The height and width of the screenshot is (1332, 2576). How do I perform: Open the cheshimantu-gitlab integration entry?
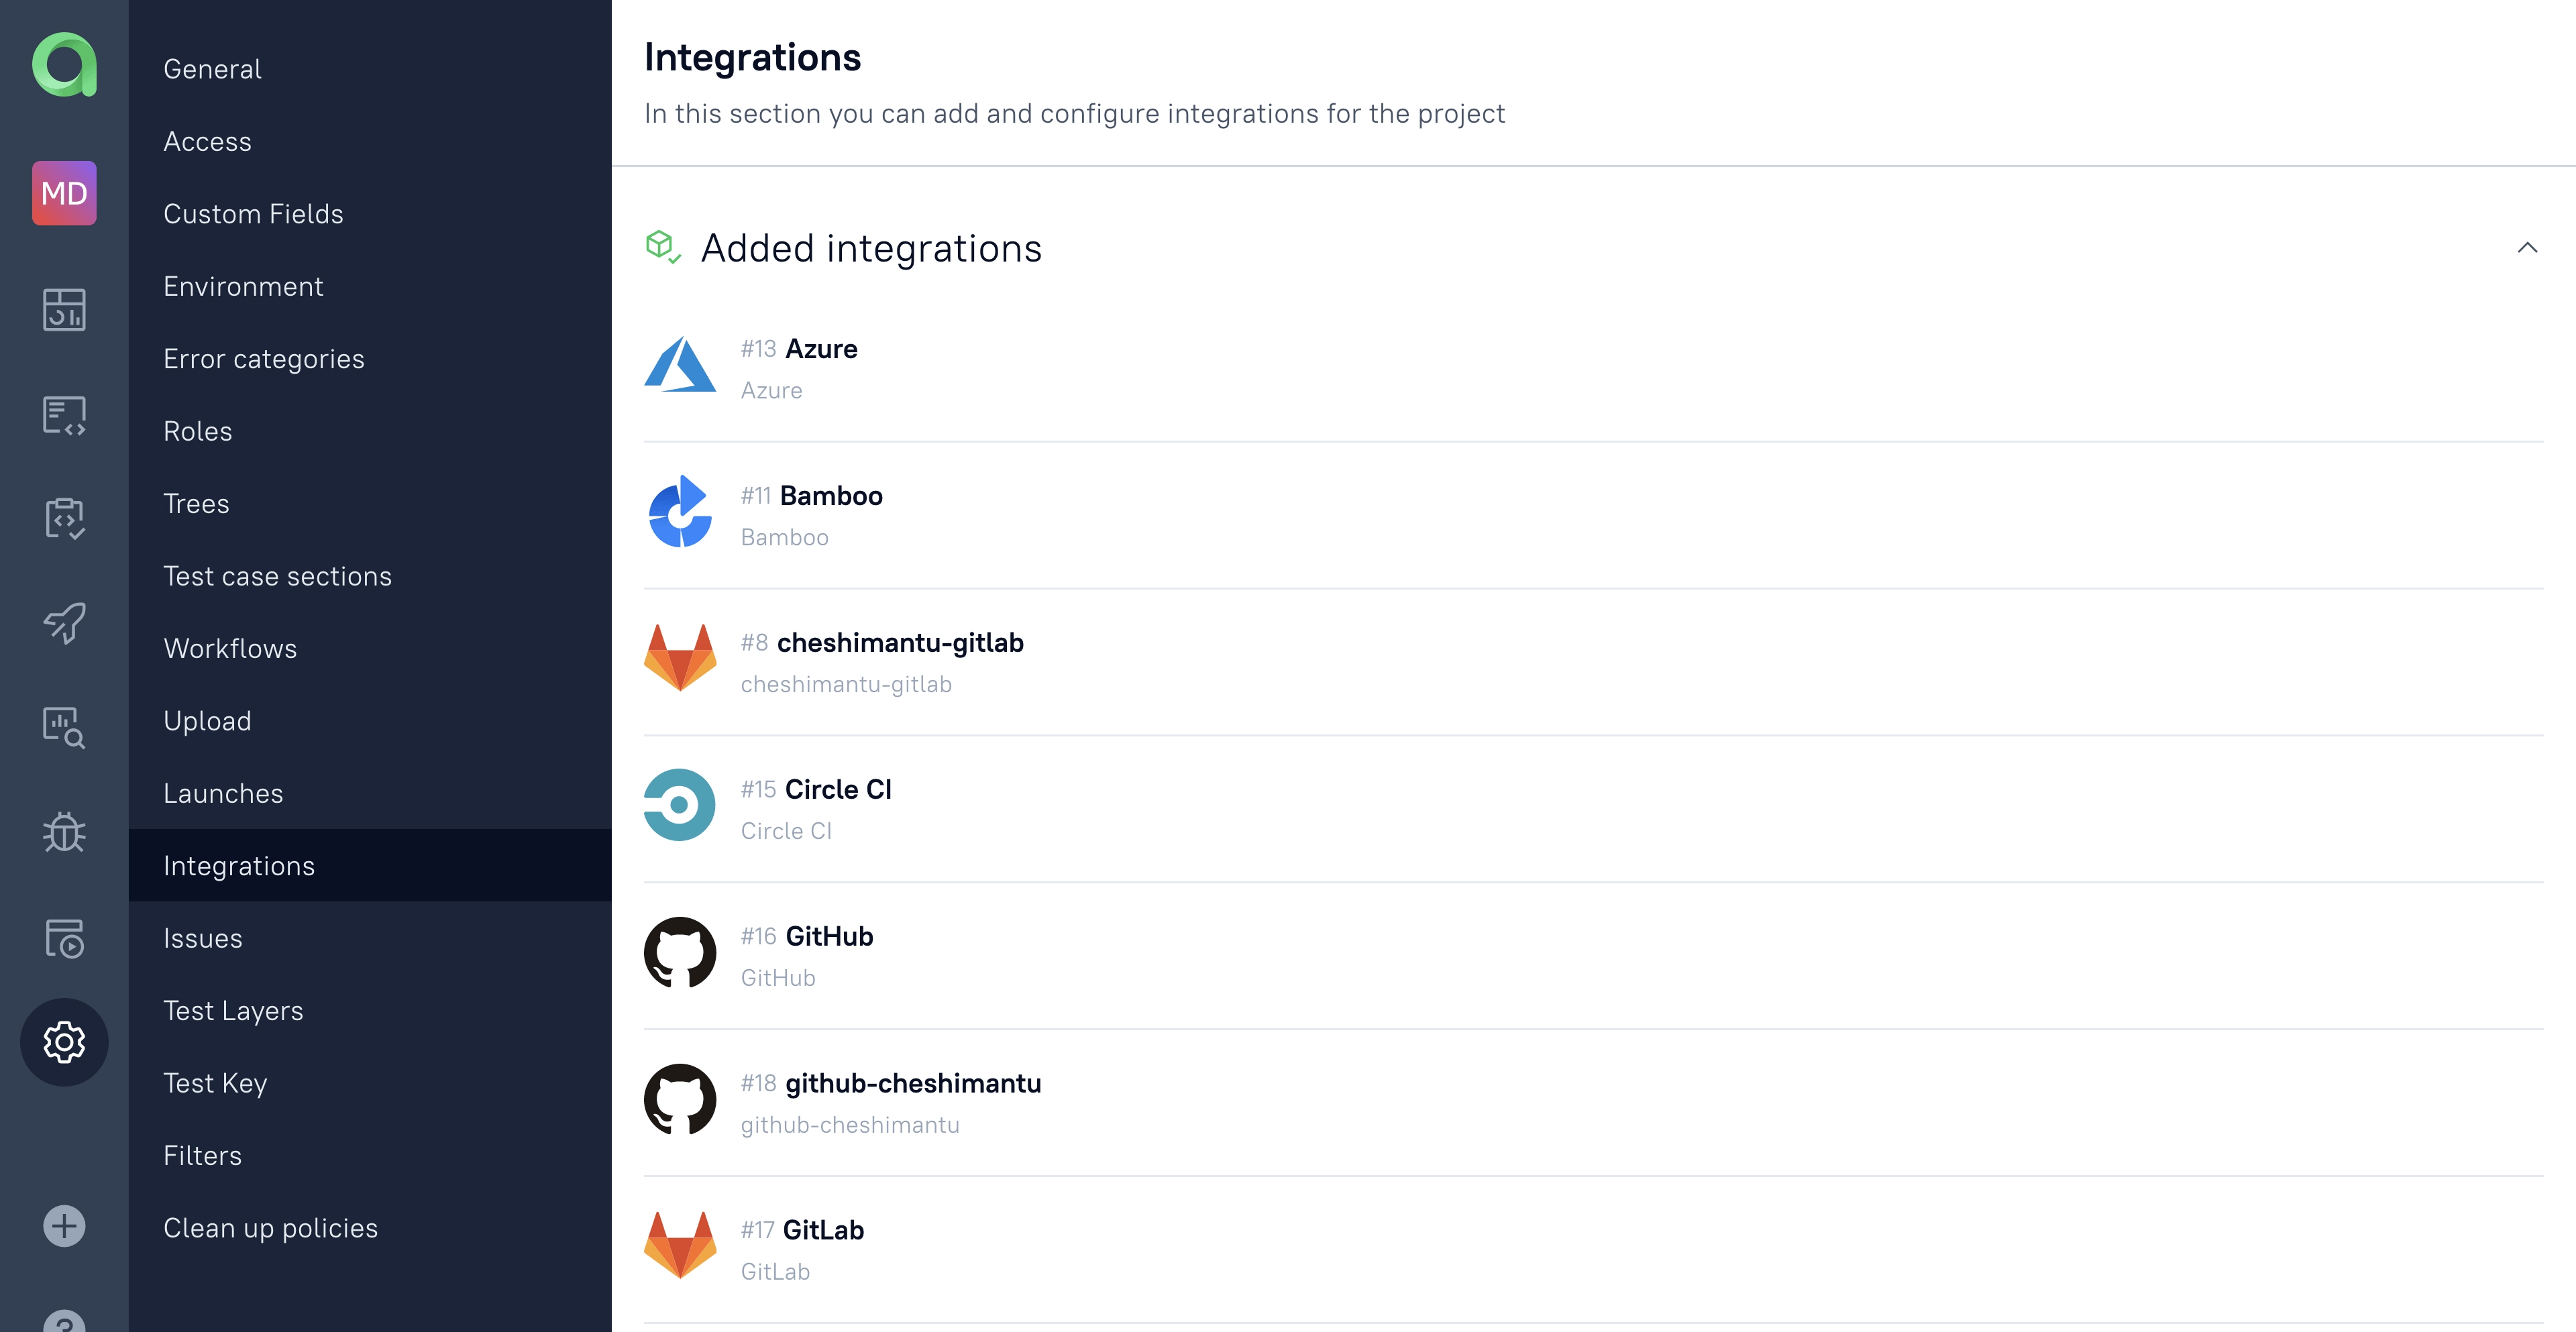pos(899,643)
